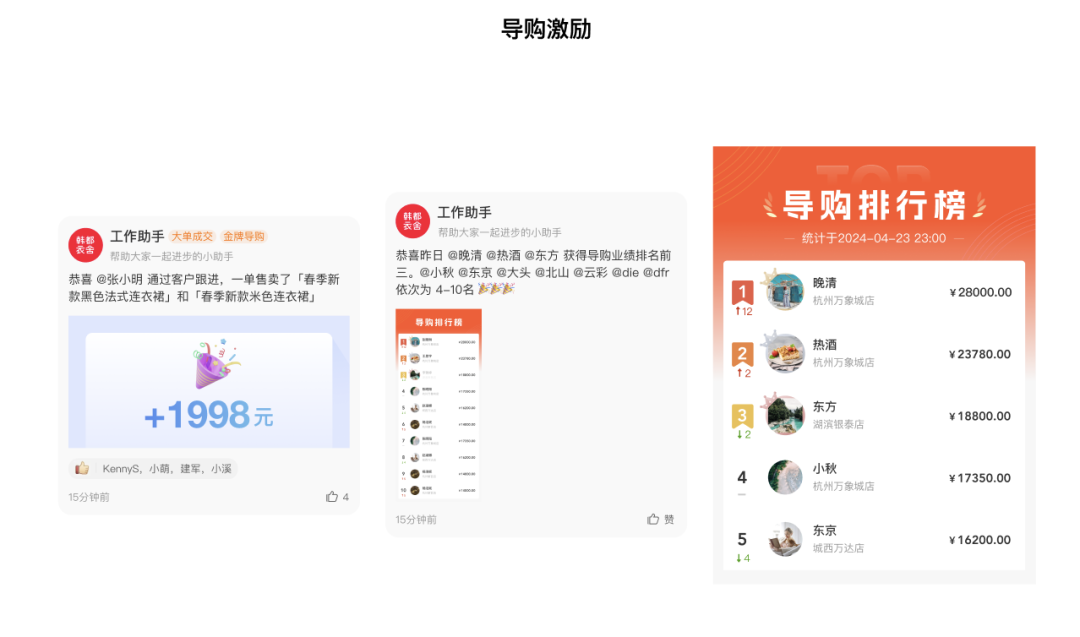Click 韩都衣舍 avatar on the ranking announcement post

click(x=412, y=221)
